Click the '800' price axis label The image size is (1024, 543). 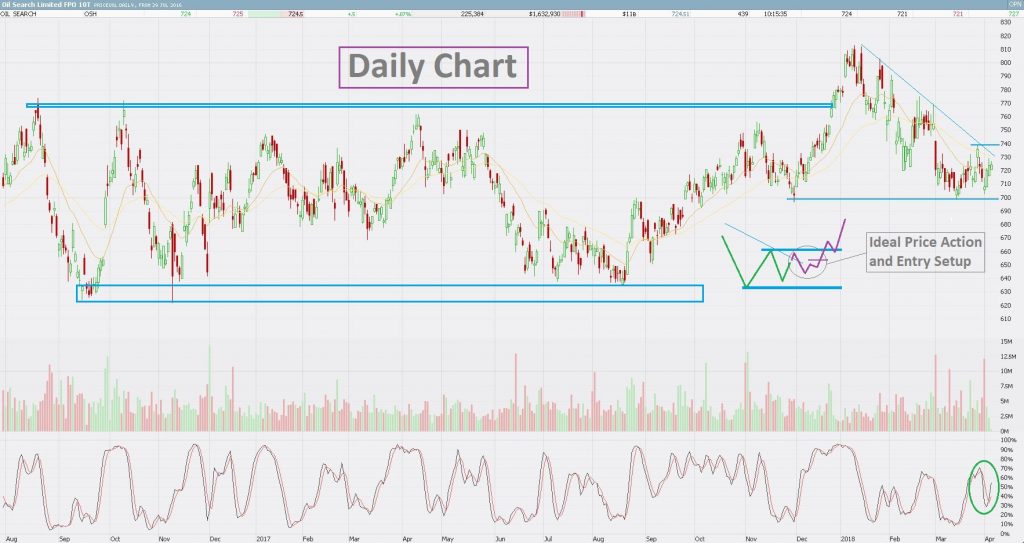pos(1006,63)
